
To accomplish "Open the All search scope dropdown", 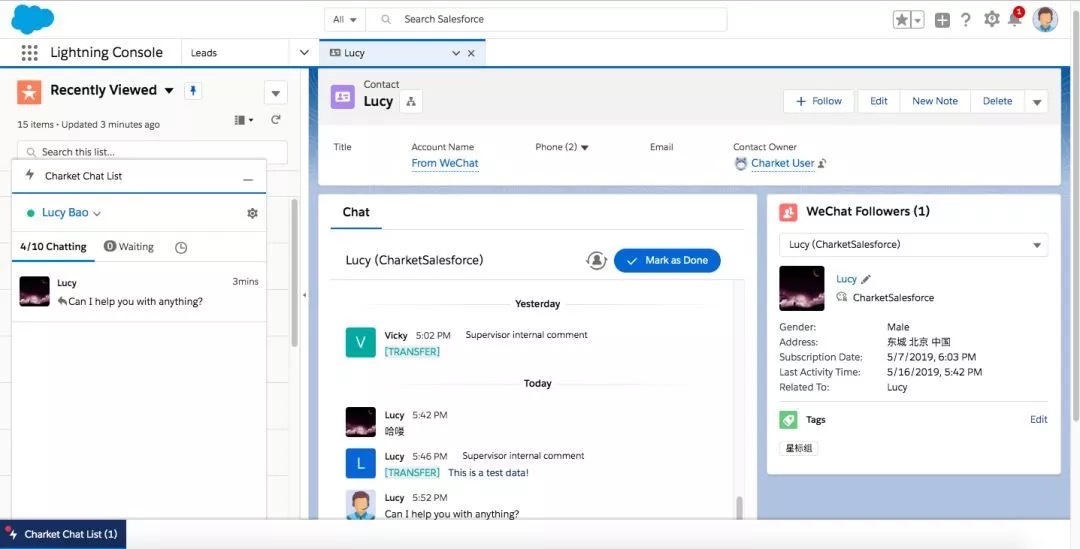I will 345,19.
